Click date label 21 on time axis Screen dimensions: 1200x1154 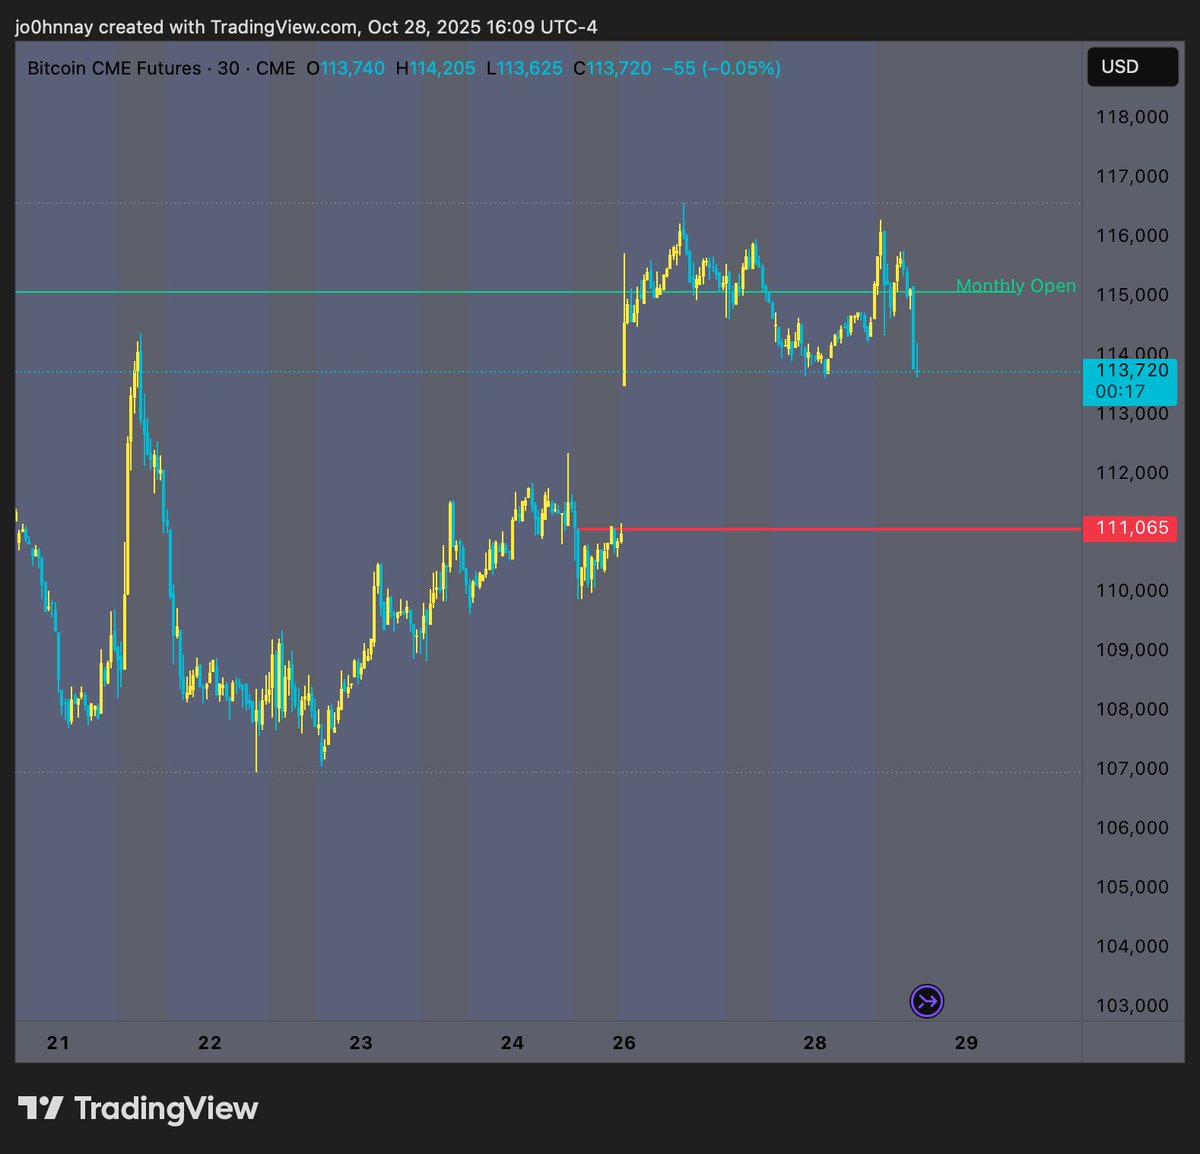tap(58, 1043)
